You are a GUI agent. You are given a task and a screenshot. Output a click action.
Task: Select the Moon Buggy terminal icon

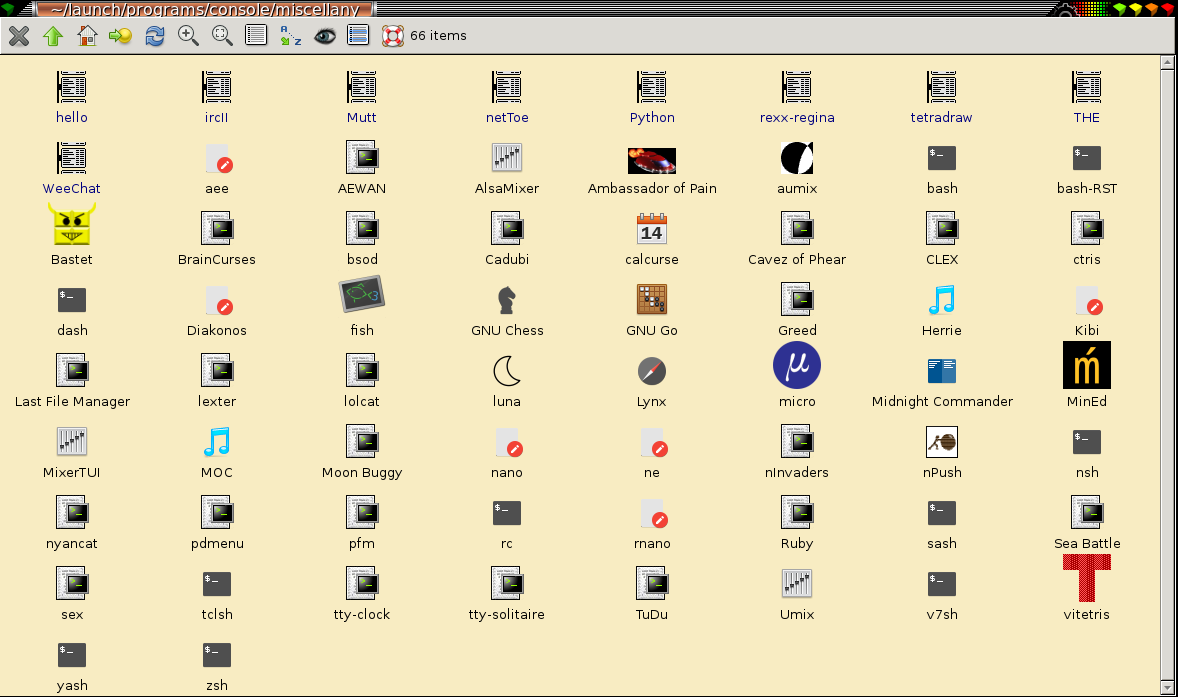coord(362,442)
